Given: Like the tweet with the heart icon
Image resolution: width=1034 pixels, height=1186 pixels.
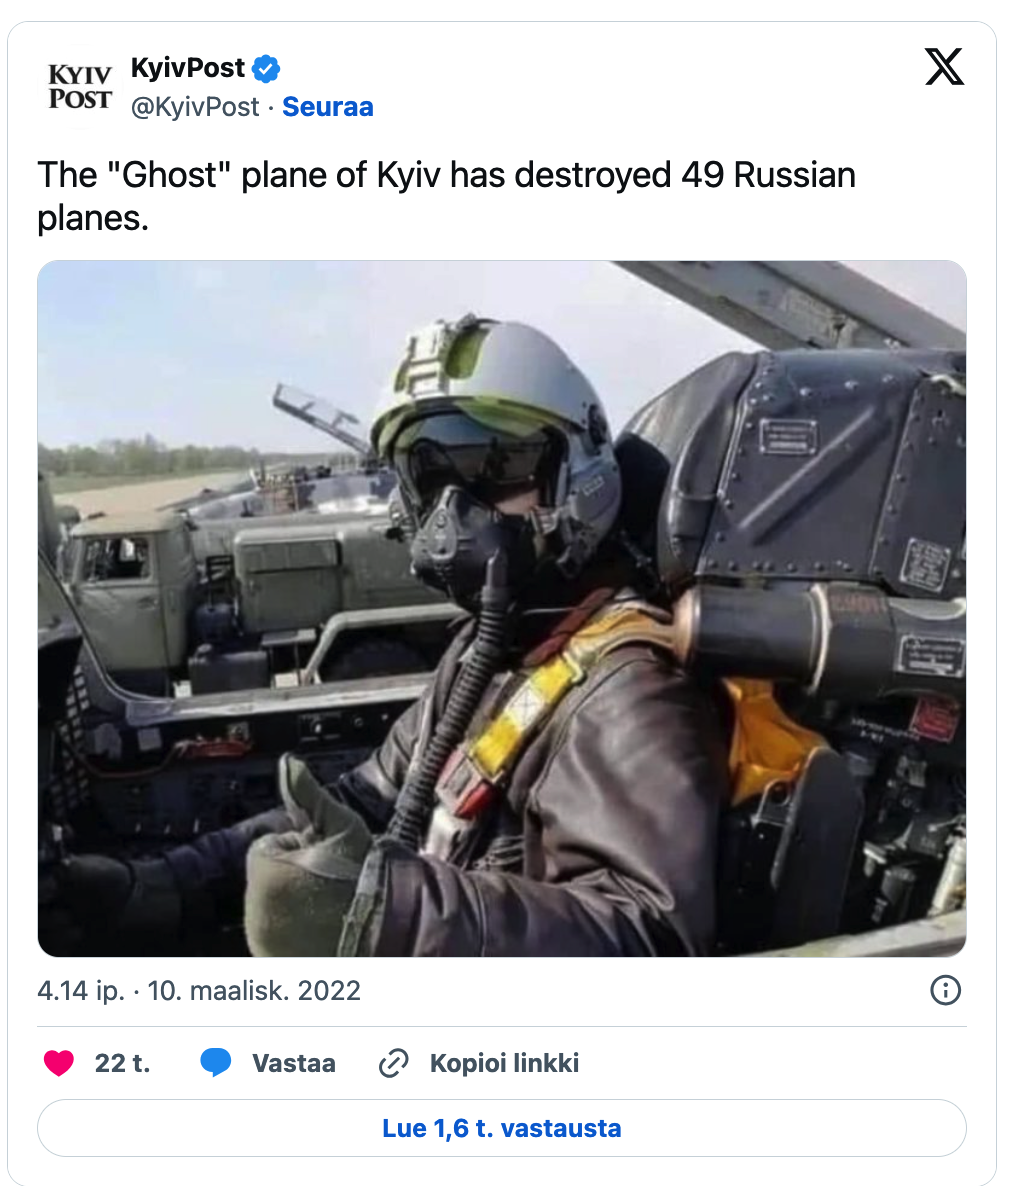Looking at the screenshot, I should [x=59, y=1063].
